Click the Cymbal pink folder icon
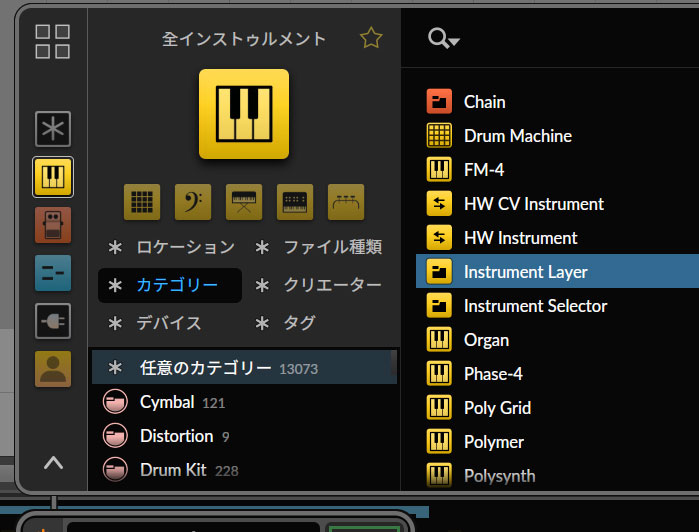Image resolution: width=699 pixels, height=532 pixels. (115, 402)
